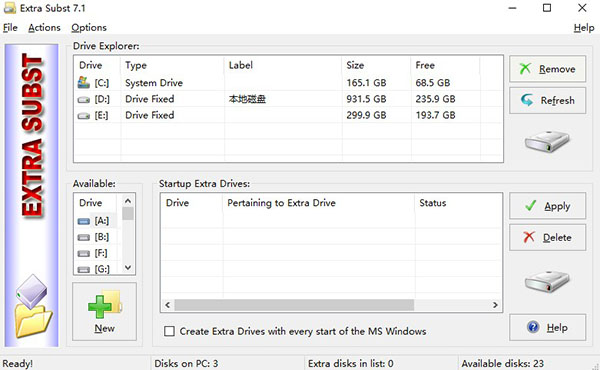Image resolution: width=600 pixels, height=370 pixels.
Task: Select the E: drive icon
Action: (x=83, y=116)
